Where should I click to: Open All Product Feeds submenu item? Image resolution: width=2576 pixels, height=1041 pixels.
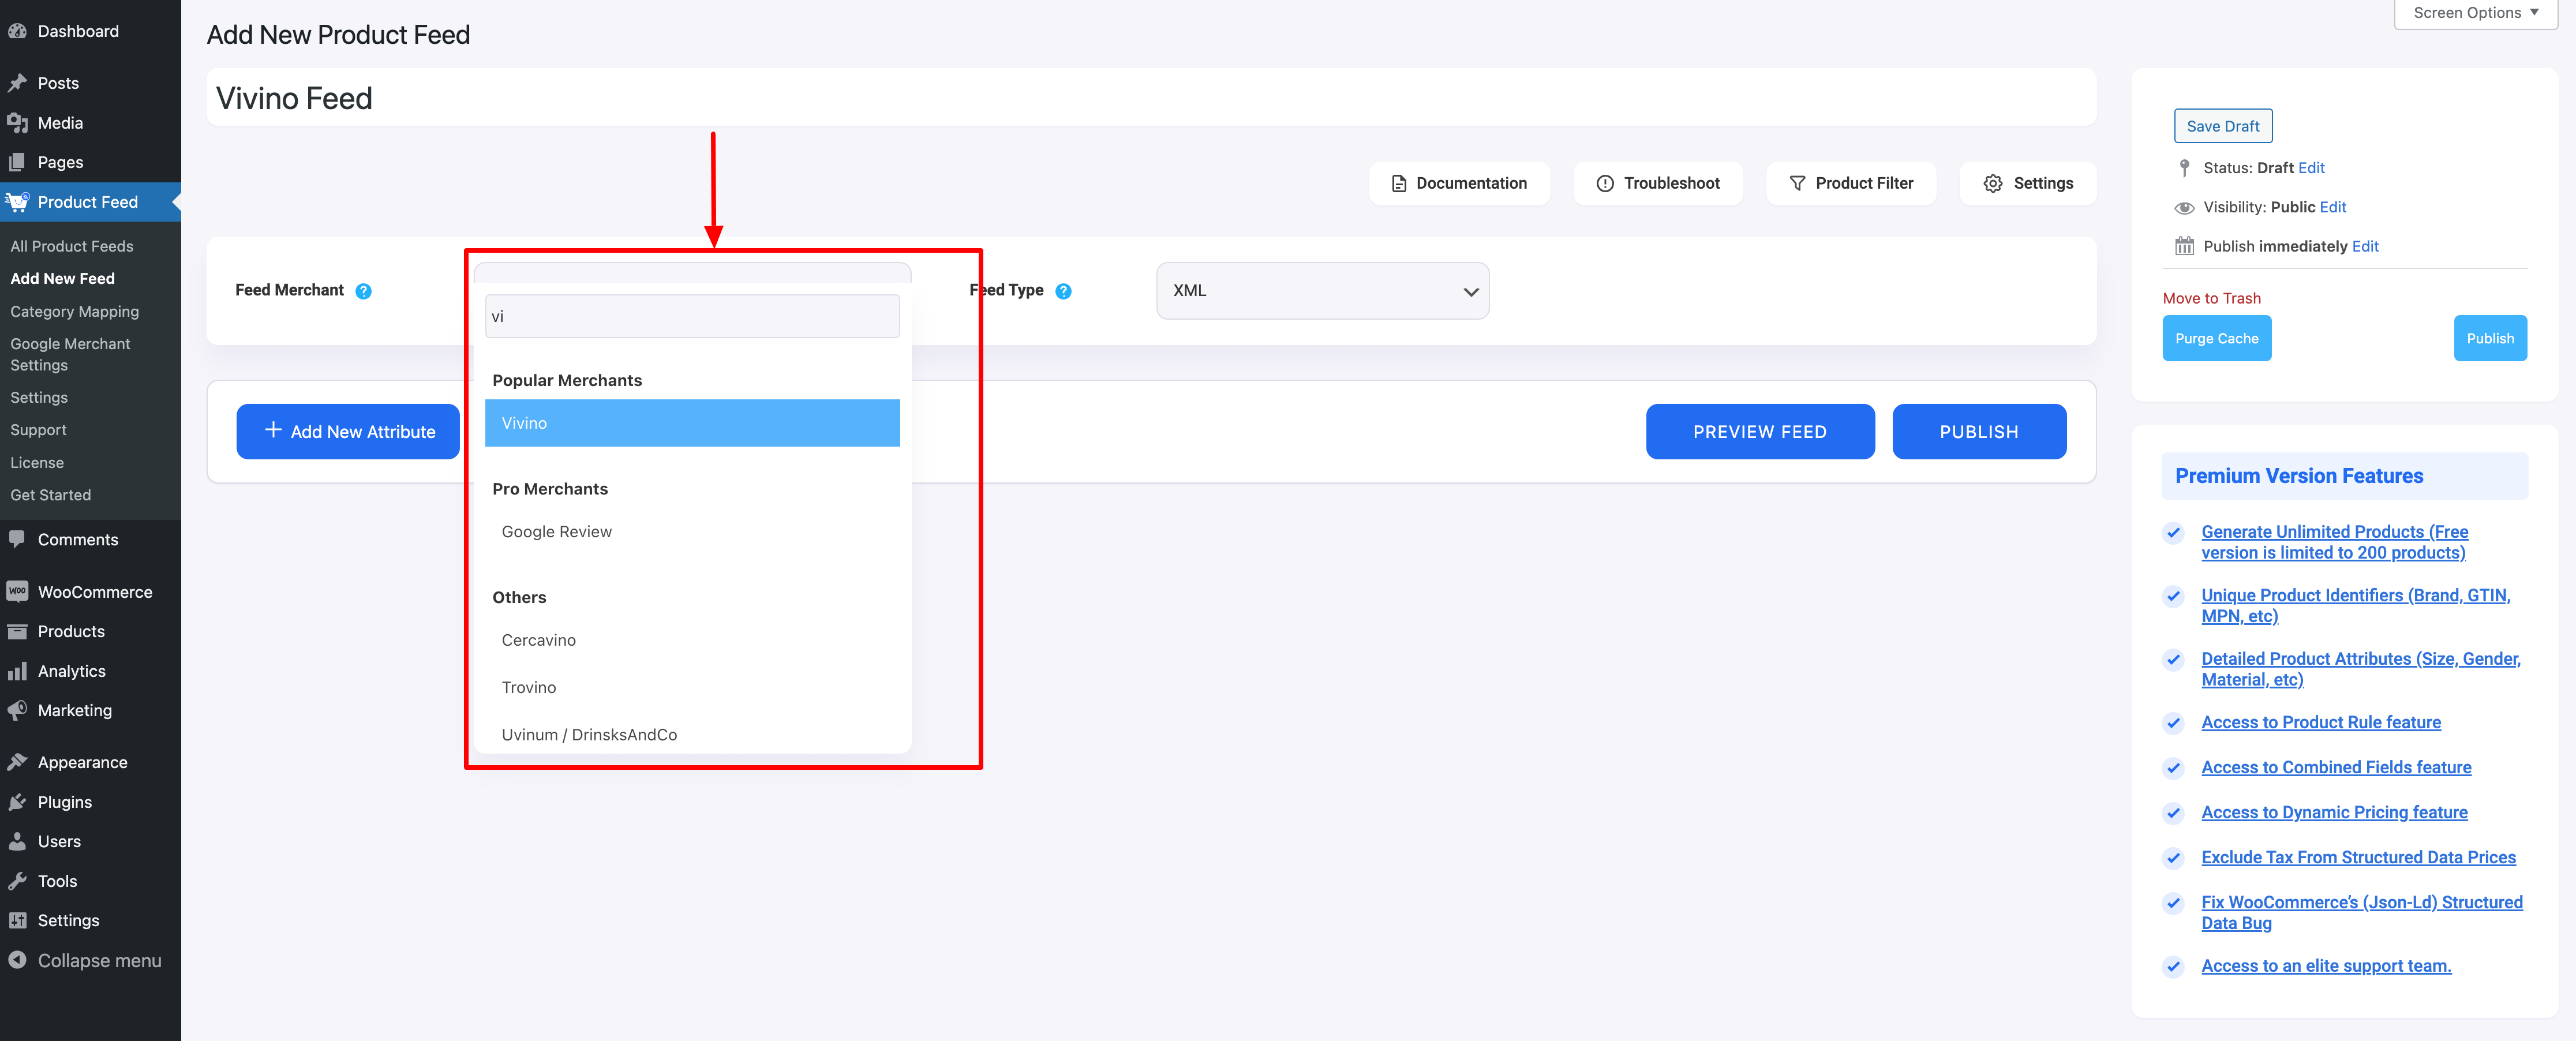(x=72, y=246)
